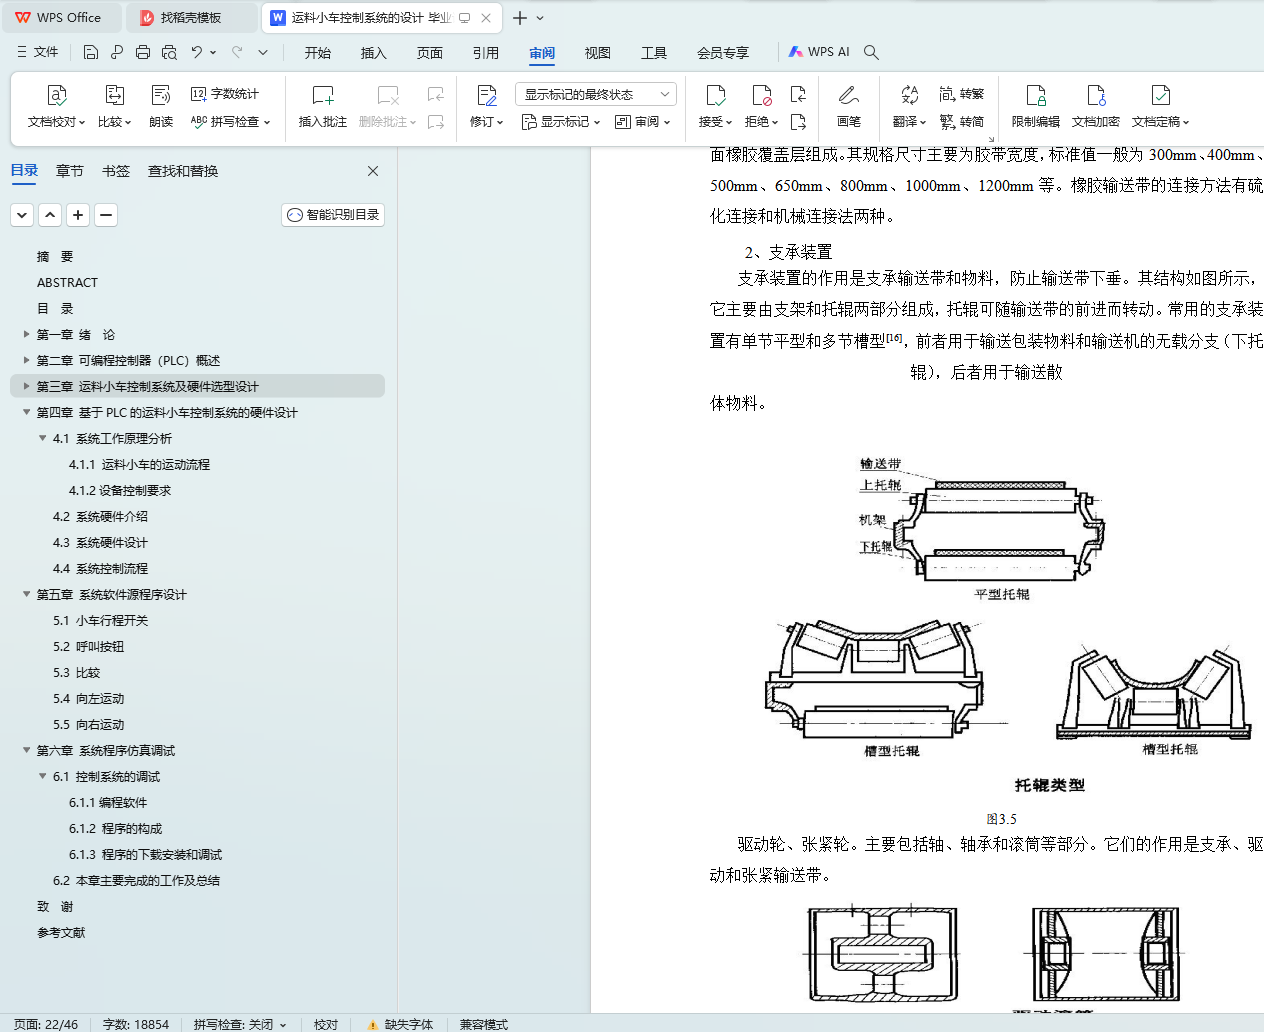Collapse 第五章 系统软件源程序设计 node

26,594
